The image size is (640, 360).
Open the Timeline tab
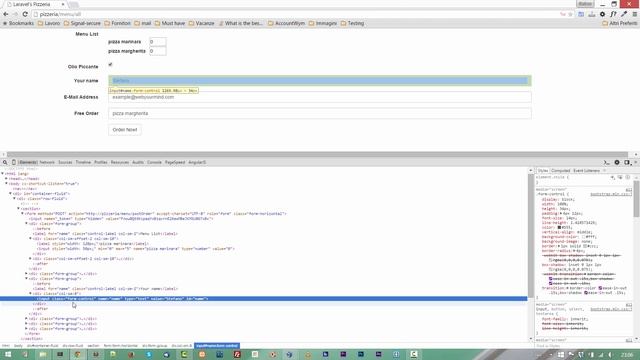pyautogui.click(x=83, y=162)
